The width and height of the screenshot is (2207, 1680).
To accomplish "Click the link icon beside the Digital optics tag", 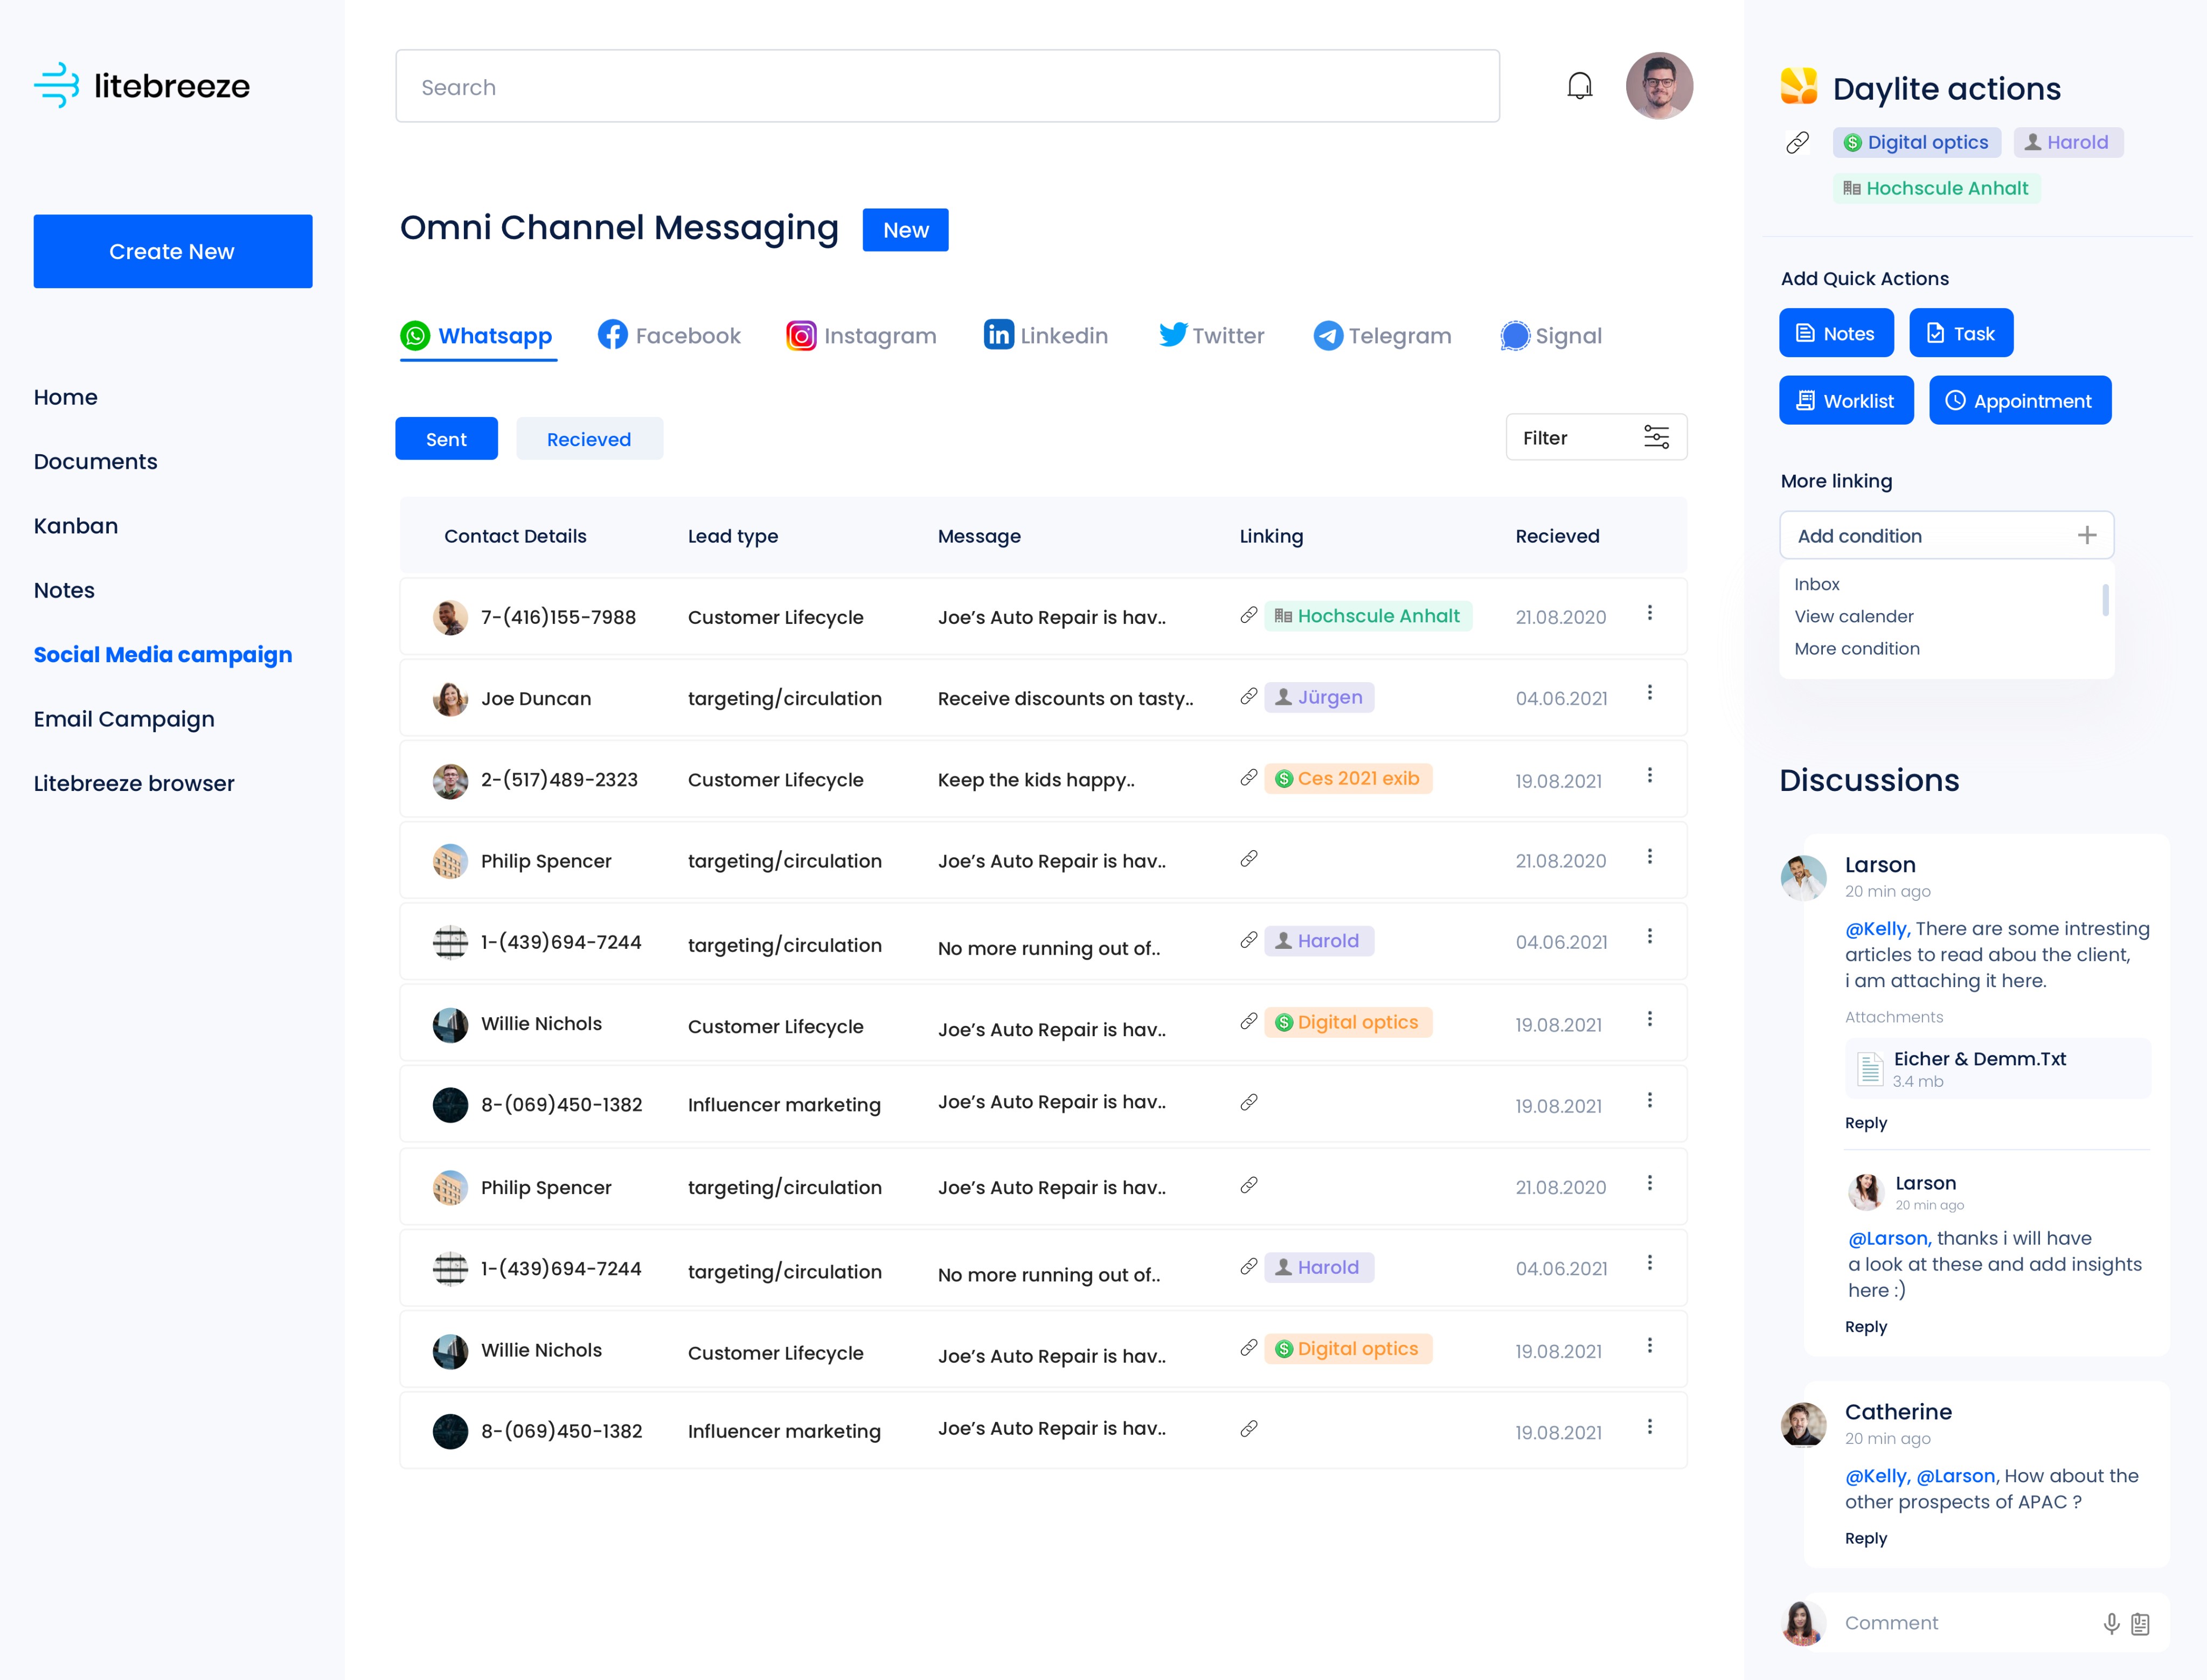I will pos(1797,143).
